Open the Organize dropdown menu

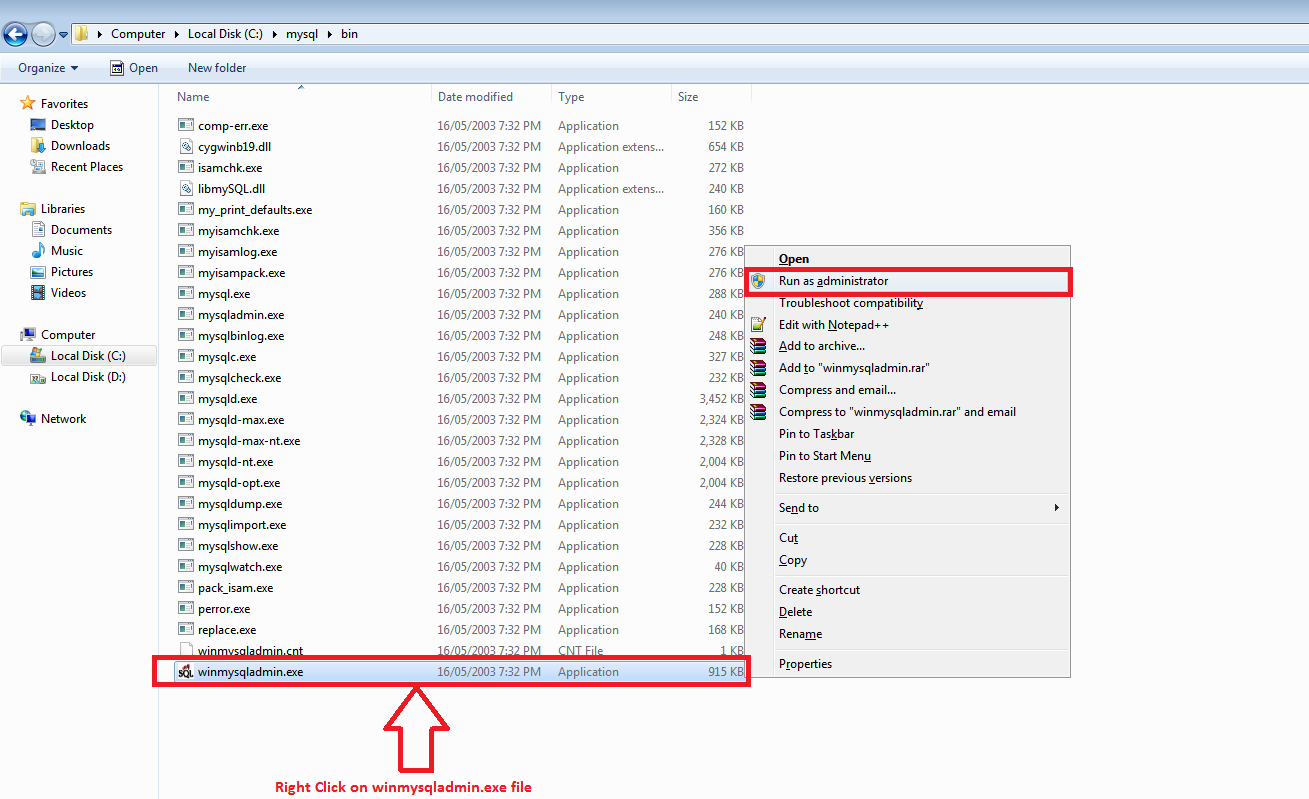[x=48, y=68]
